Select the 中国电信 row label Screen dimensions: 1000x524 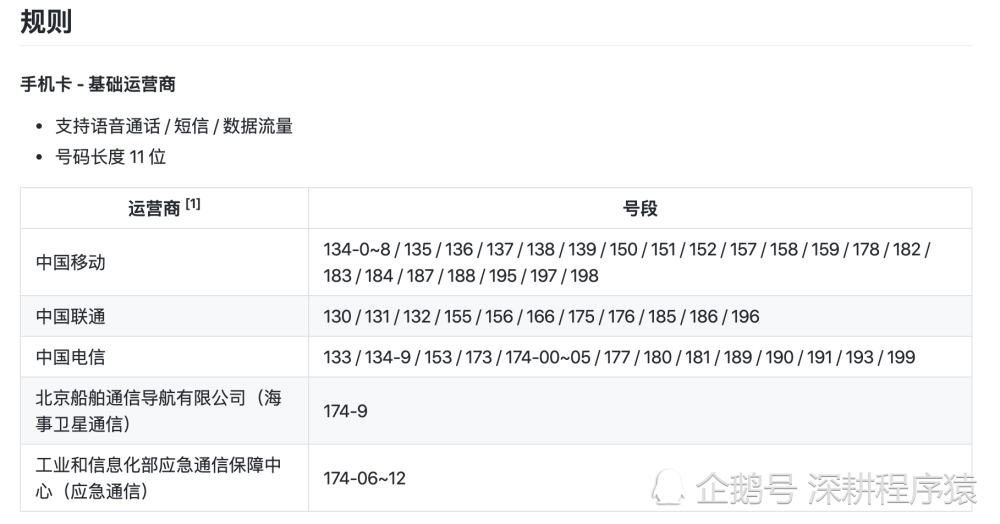point(70,357)
